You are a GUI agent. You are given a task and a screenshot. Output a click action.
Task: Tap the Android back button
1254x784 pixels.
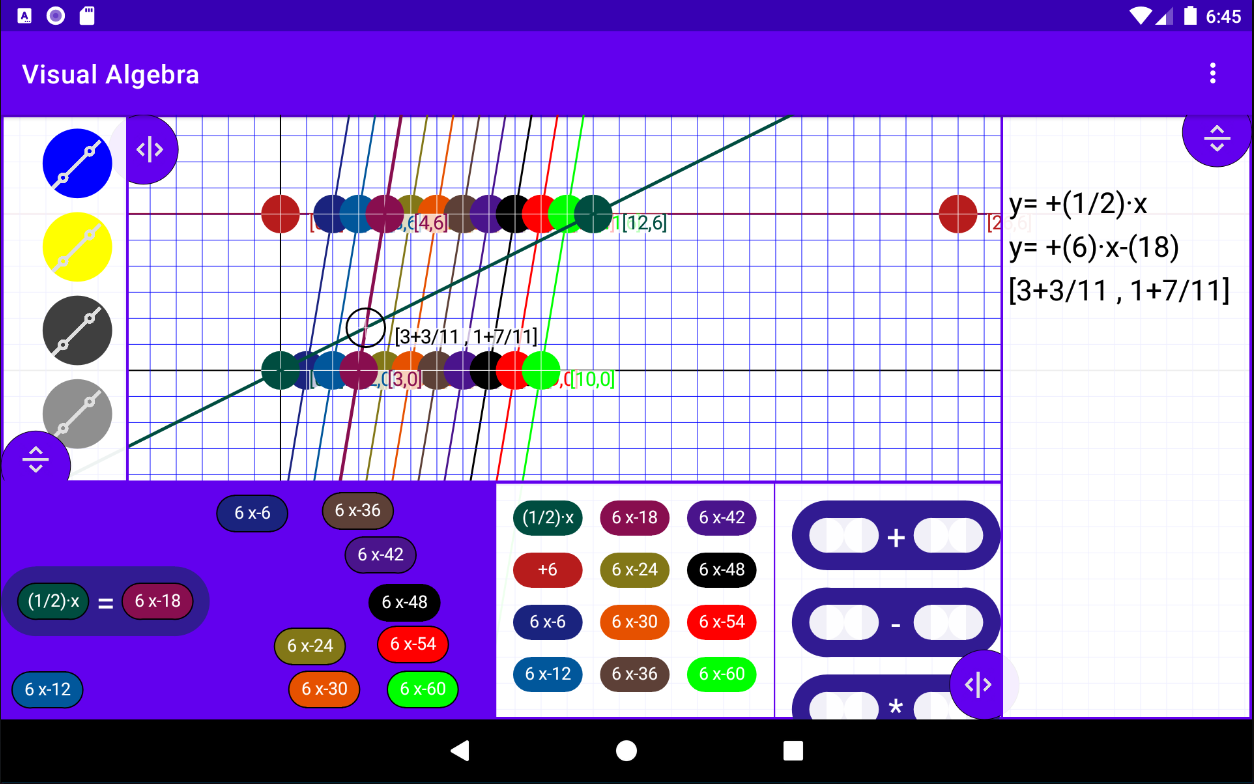coord(459,750)
